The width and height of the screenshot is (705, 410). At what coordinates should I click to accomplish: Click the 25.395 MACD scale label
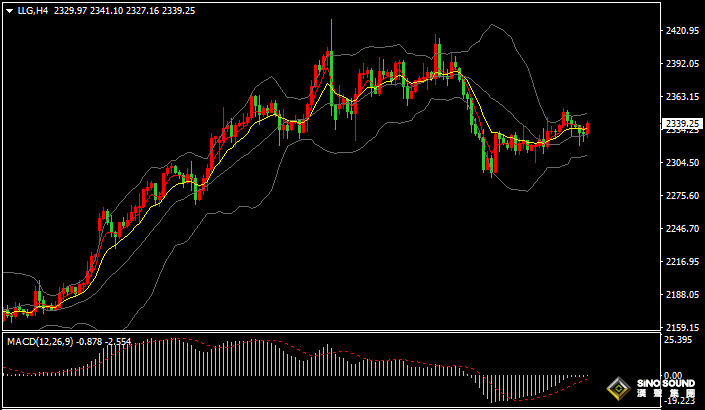tap(678, 341)
